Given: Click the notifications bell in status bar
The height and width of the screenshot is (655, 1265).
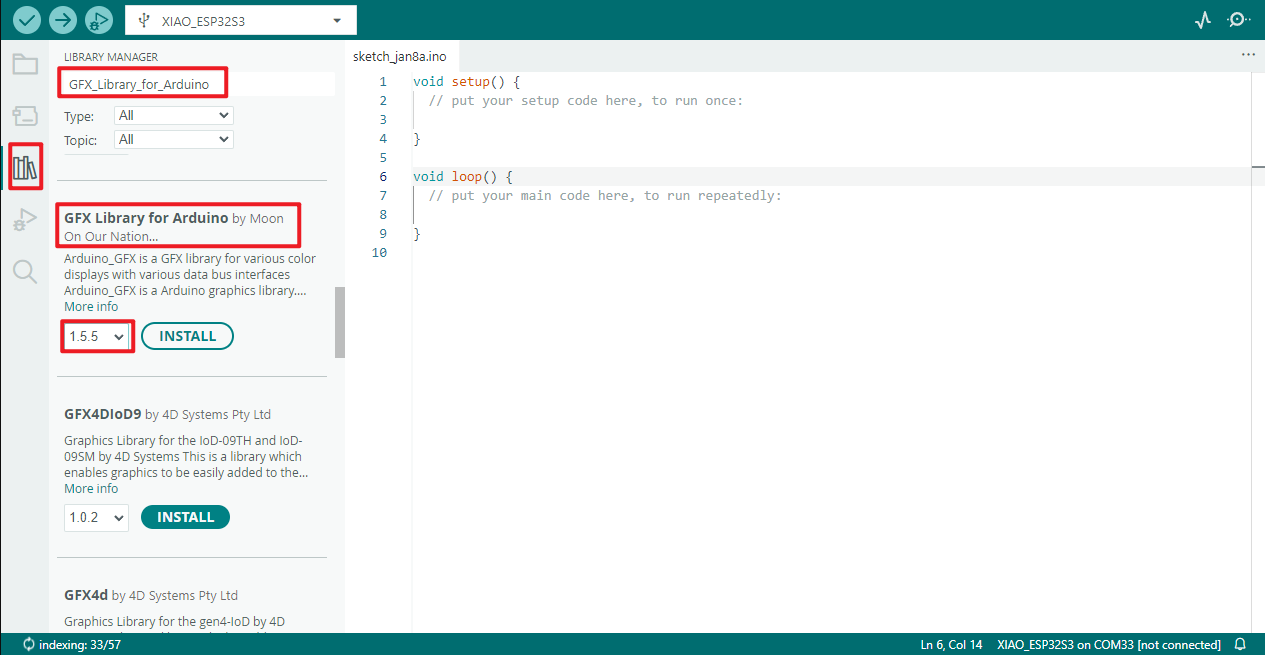Looking at the screenshot, I should pyautogui.click(x=1240, y=645).
